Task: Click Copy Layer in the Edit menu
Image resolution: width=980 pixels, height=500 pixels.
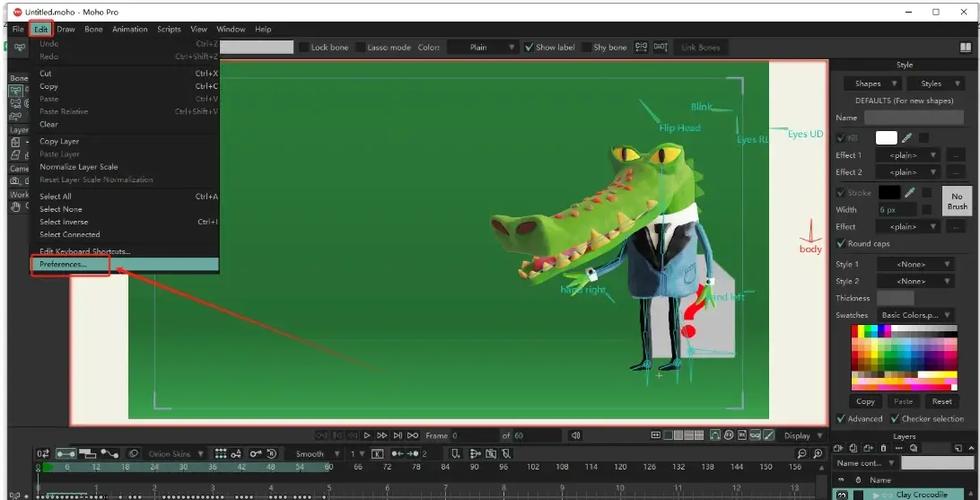Action: point(125,141)
